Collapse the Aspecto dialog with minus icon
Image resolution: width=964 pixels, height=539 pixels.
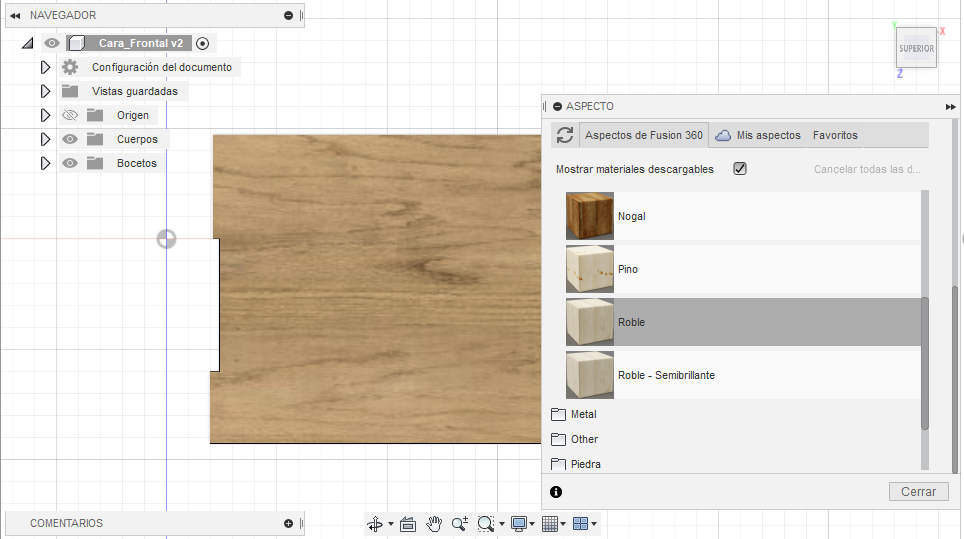coord(558,106)
